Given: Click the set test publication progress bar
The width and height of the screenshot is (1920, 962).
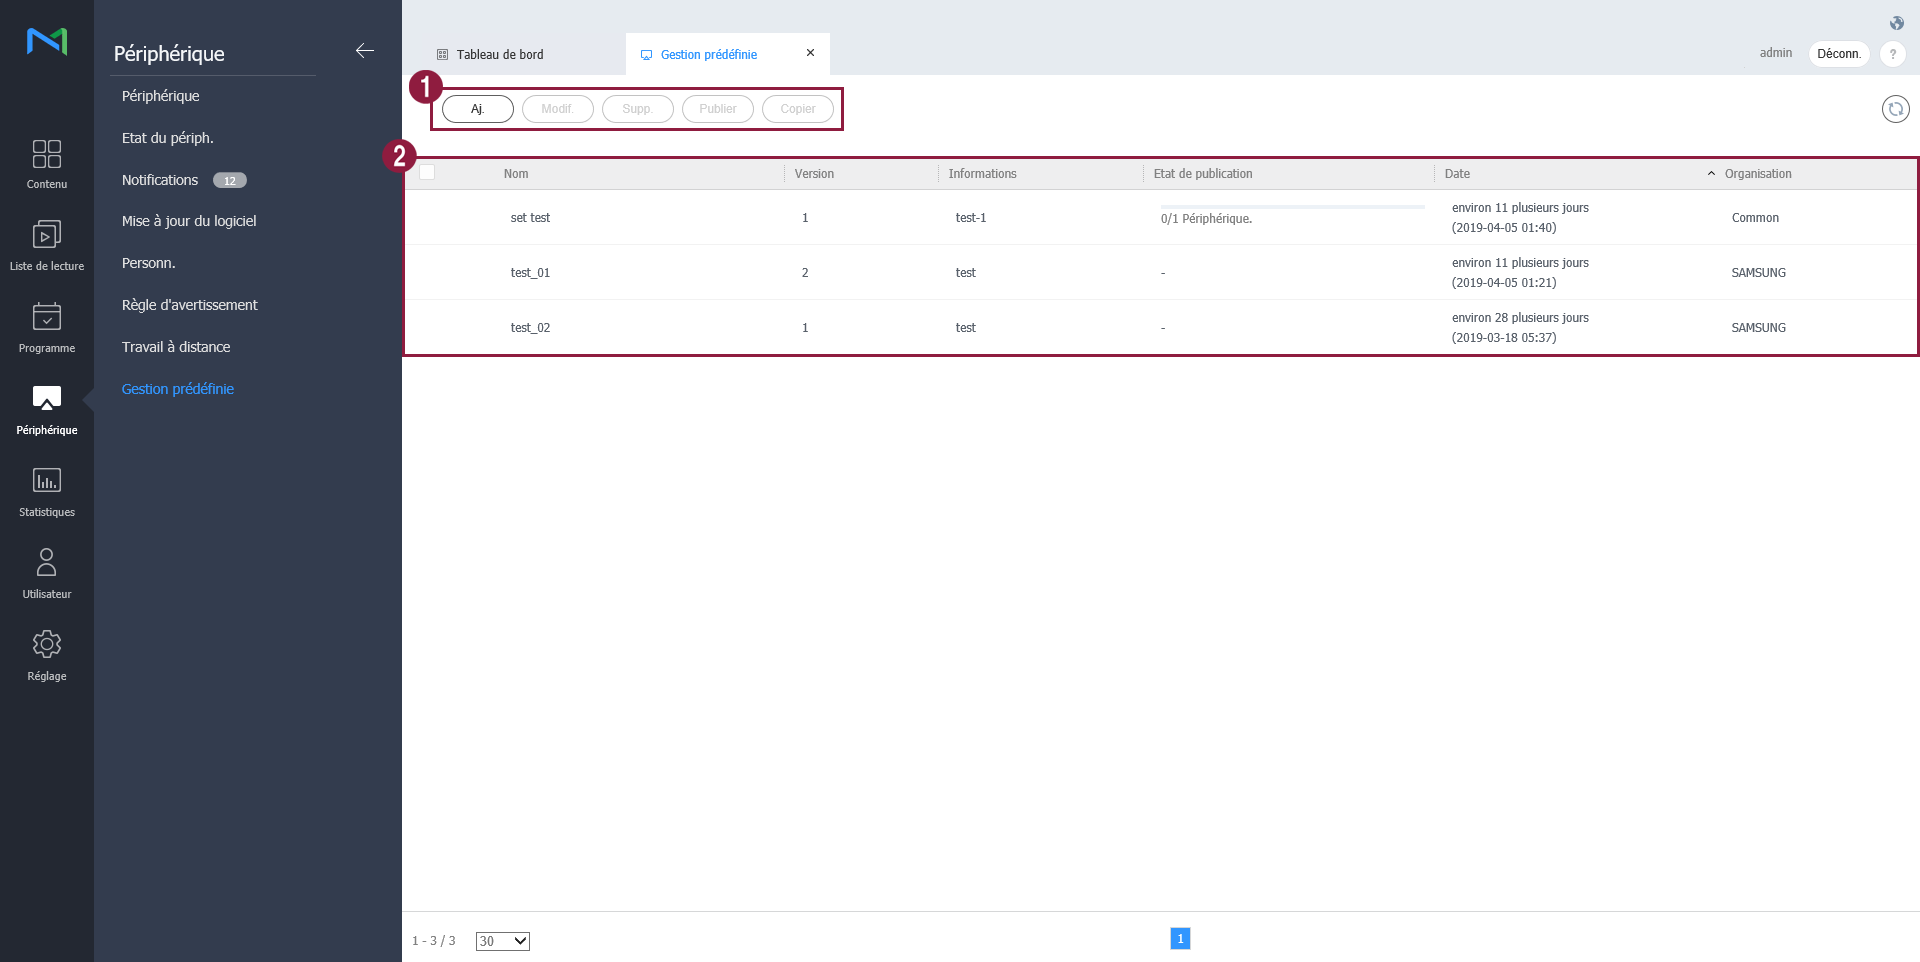Looking at the screenshot, I should (x=1292, y=207).
